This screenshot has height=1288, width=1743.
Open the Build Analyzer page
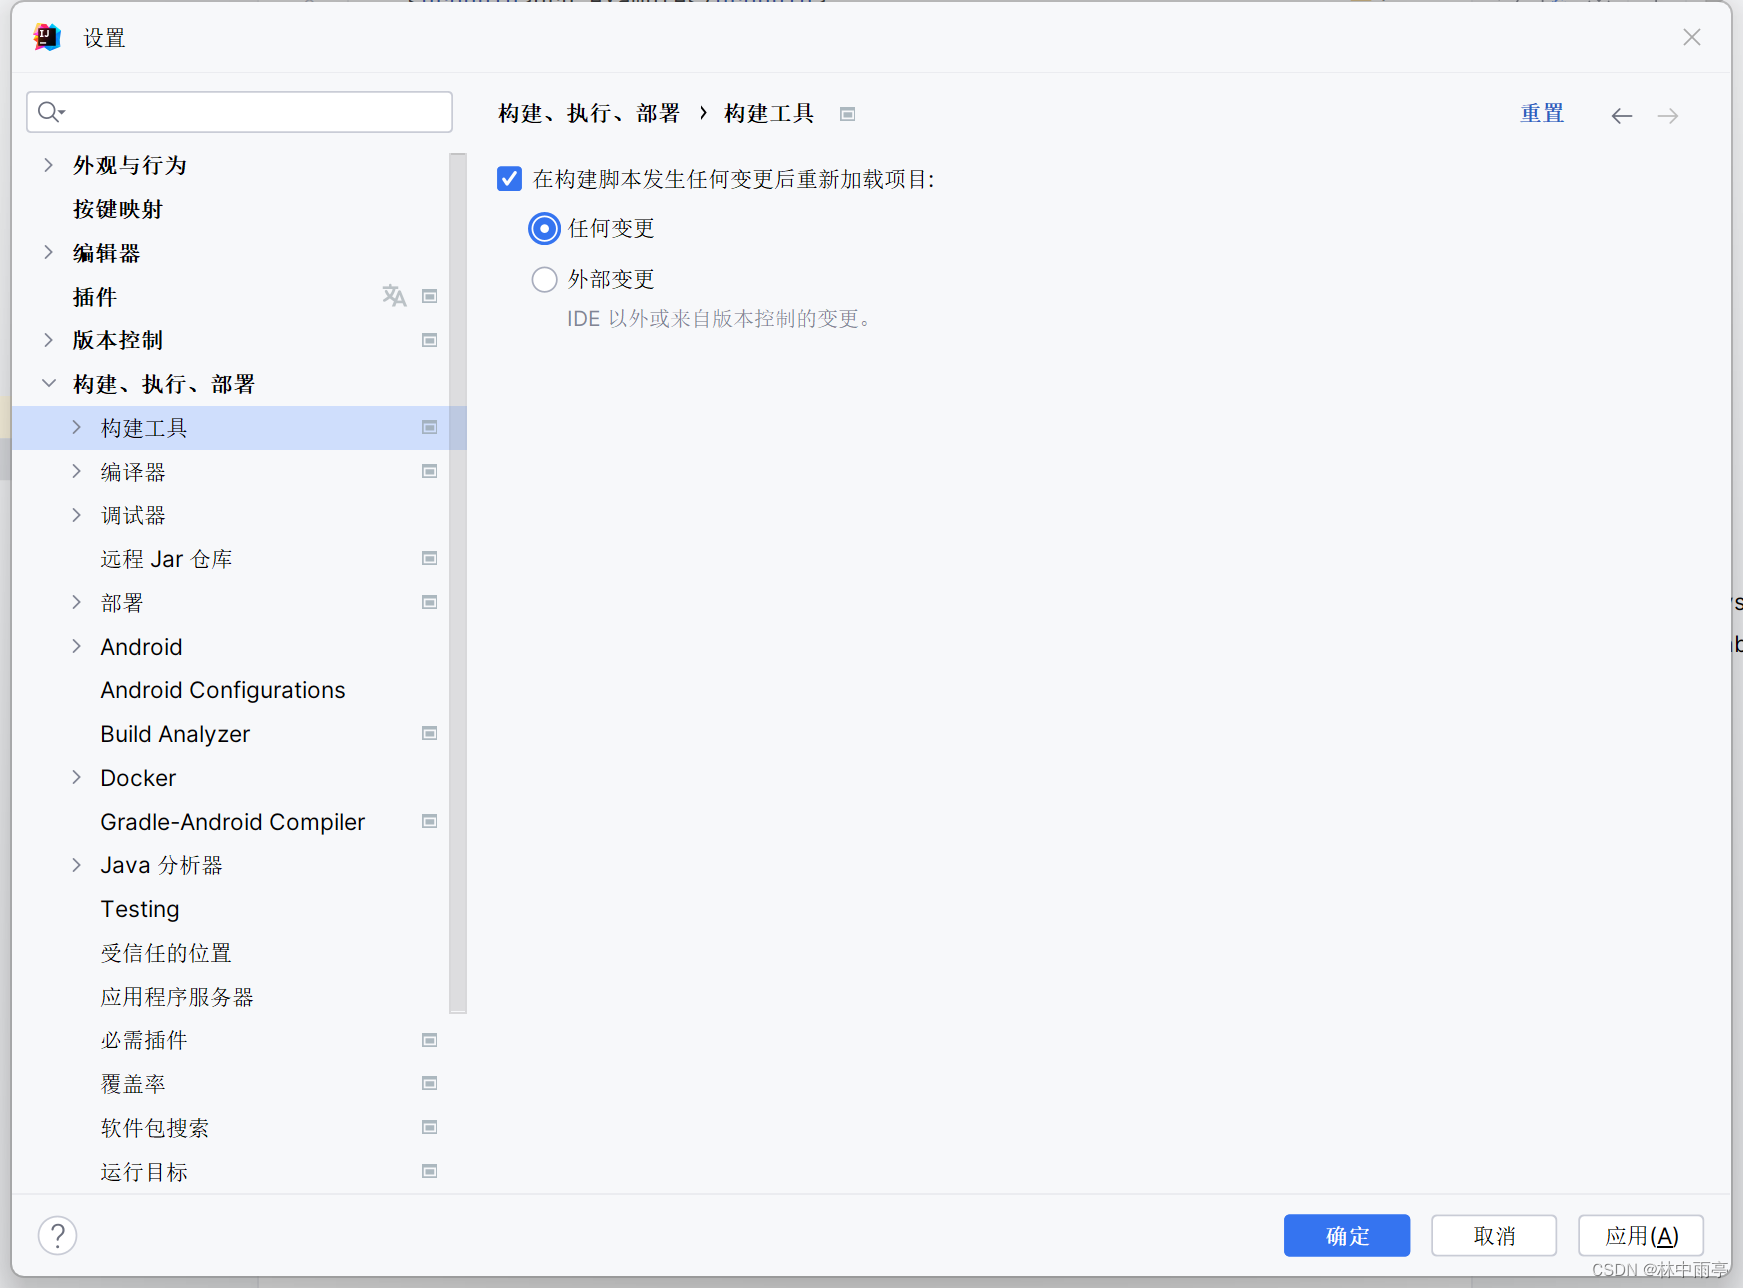coord(175,734)
